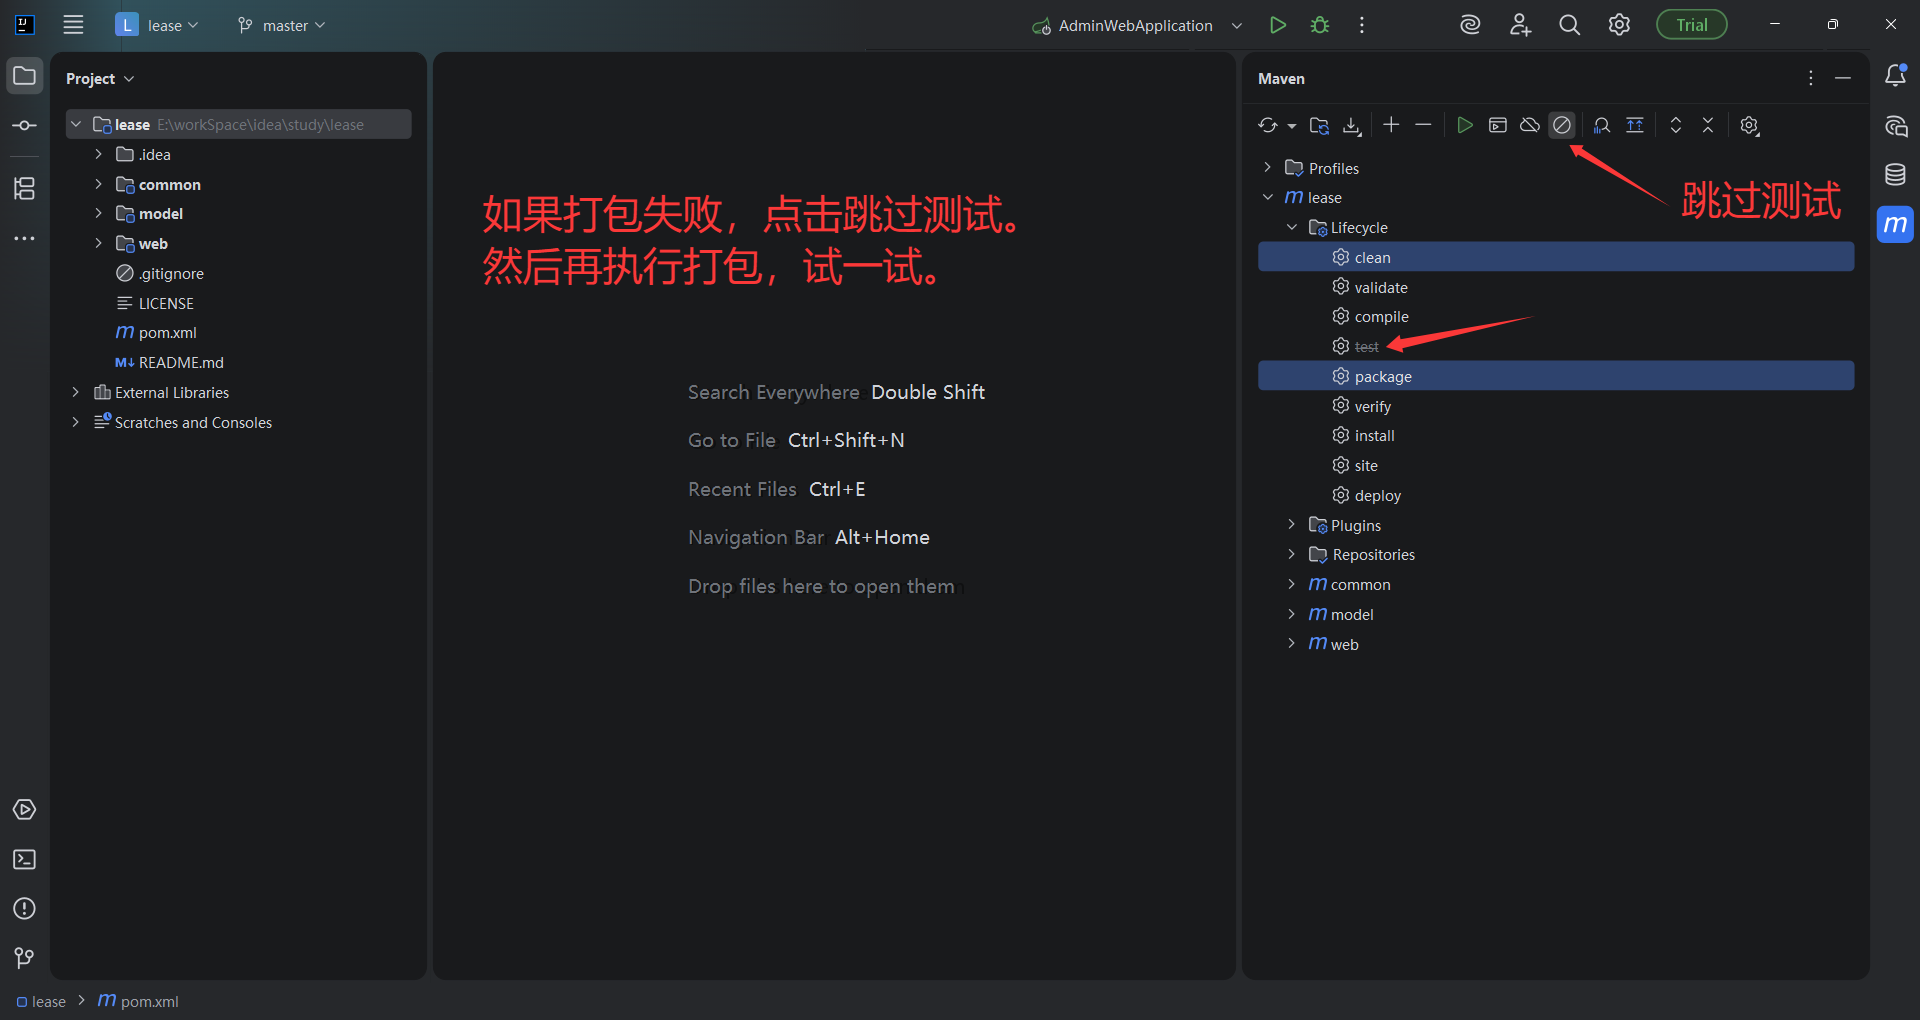Expand the Plugins node in Maven

[x=1291, y=525]
